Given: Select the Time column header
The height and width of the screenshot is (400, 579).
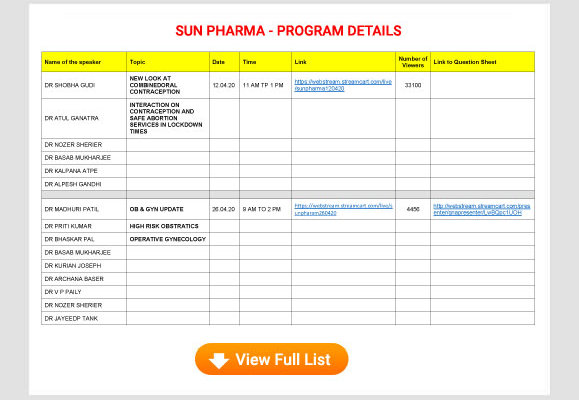Looking at the screenshot, I should pyautogui.click(x=265, y=62).
